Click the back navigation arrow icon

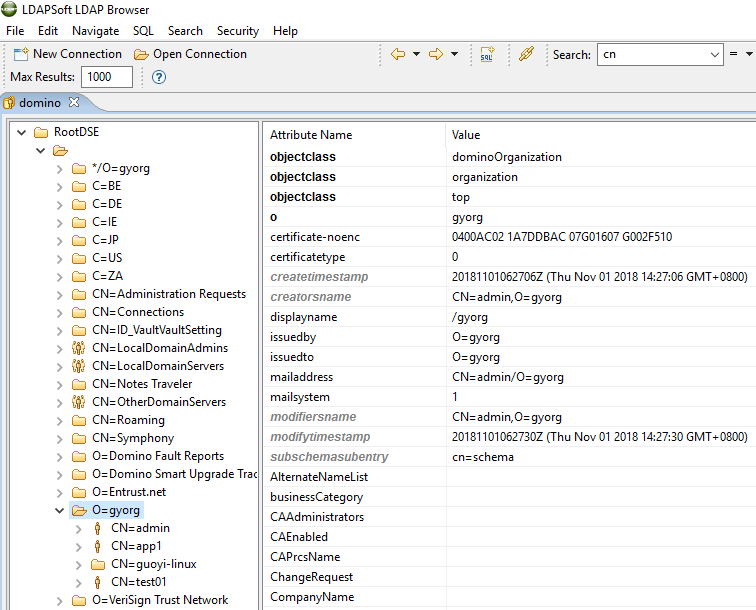[398, 54]
